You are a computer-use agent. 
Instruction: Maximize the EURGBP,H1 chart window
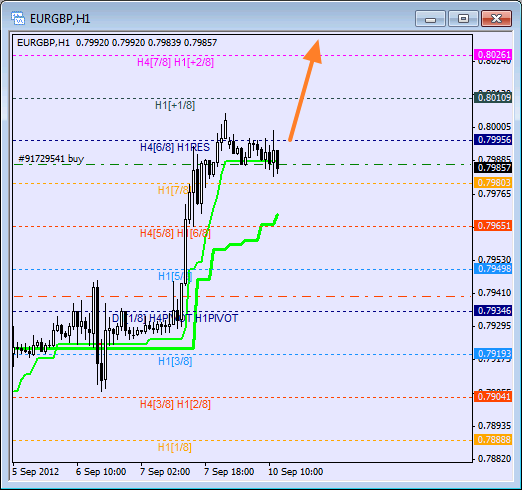[x=463, y=19]
